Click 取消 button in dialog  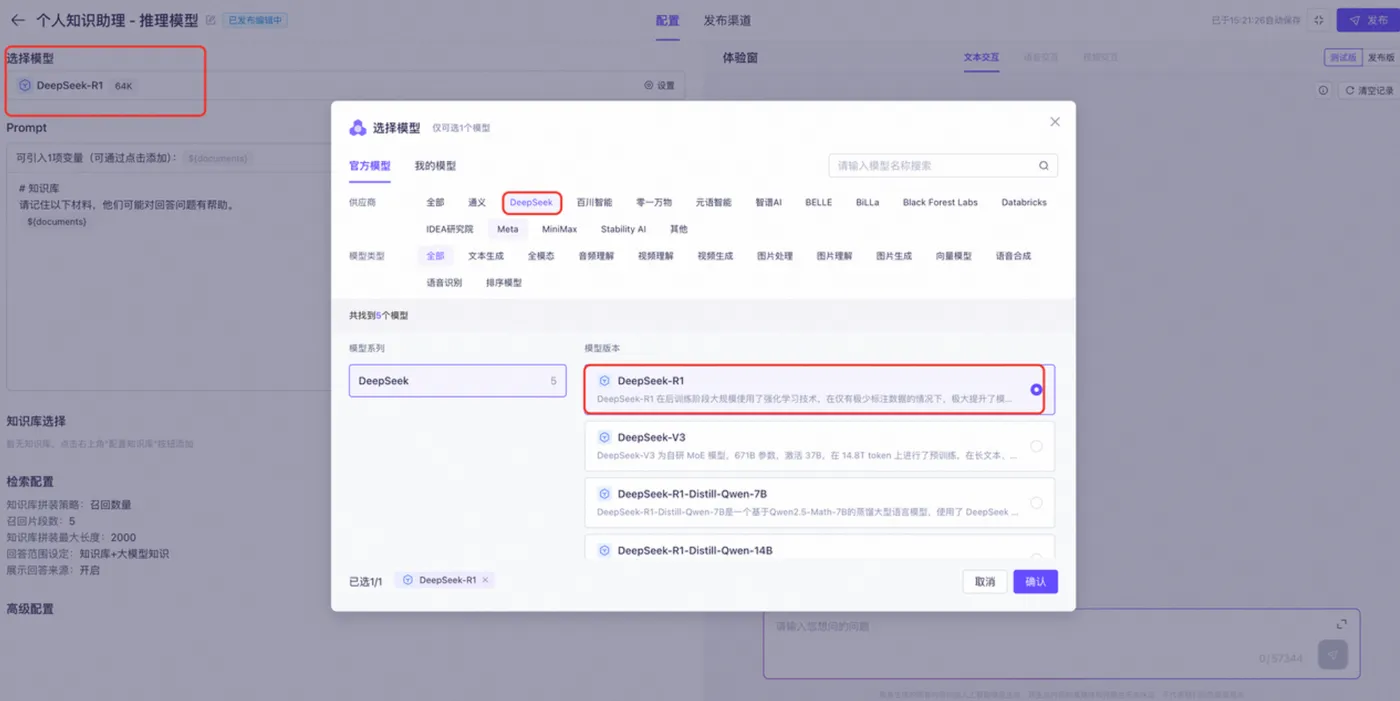pyautogui.click(x=985, y=581)
